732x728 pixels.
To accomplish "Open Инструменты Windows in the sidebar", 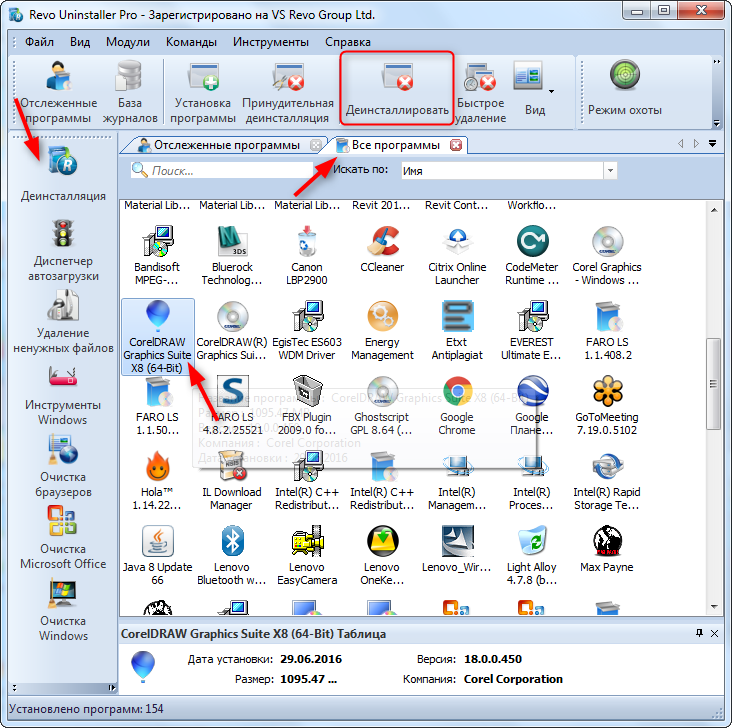I will pyautogui.click(x=63, y=395).
